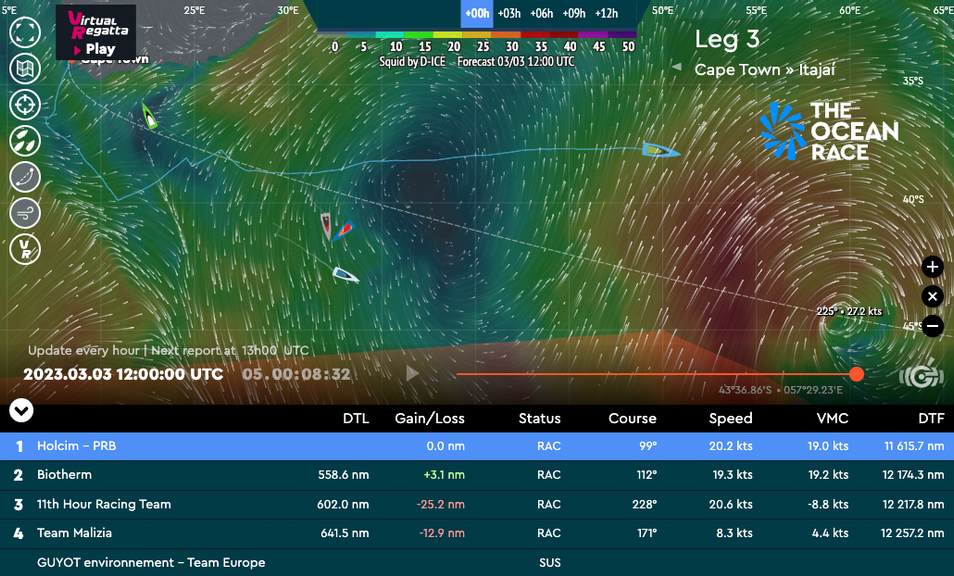
Task: Click the VR logo circle icon
Action: pos(25,249)
